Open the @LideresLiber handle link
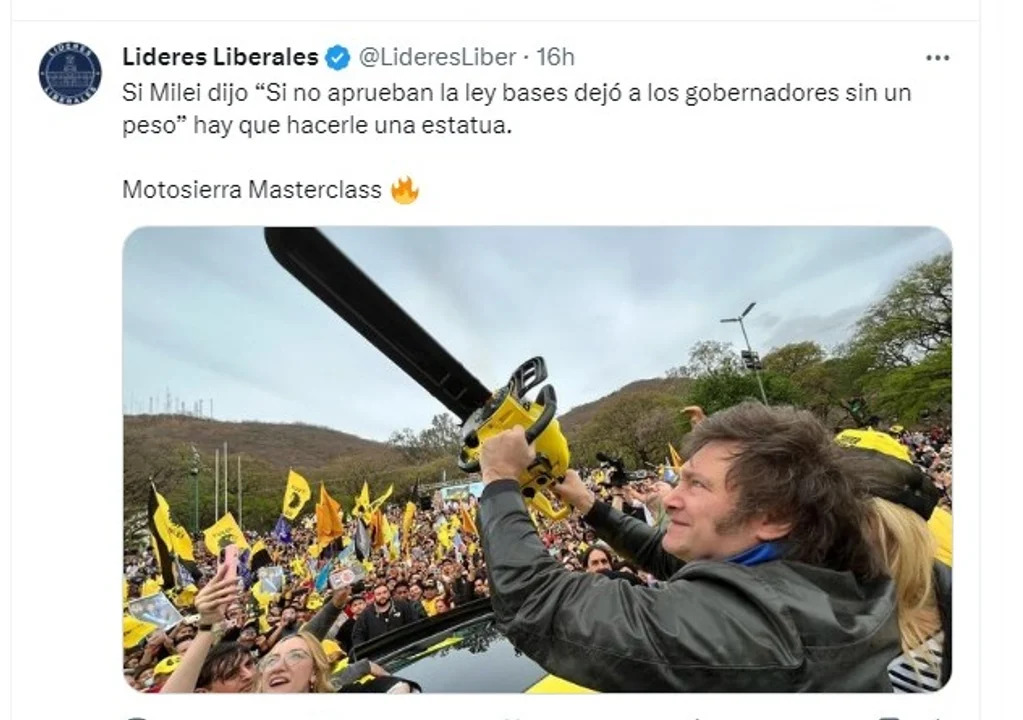The height and width of the screenshot is (720, 1023). [x=438, y=57]
